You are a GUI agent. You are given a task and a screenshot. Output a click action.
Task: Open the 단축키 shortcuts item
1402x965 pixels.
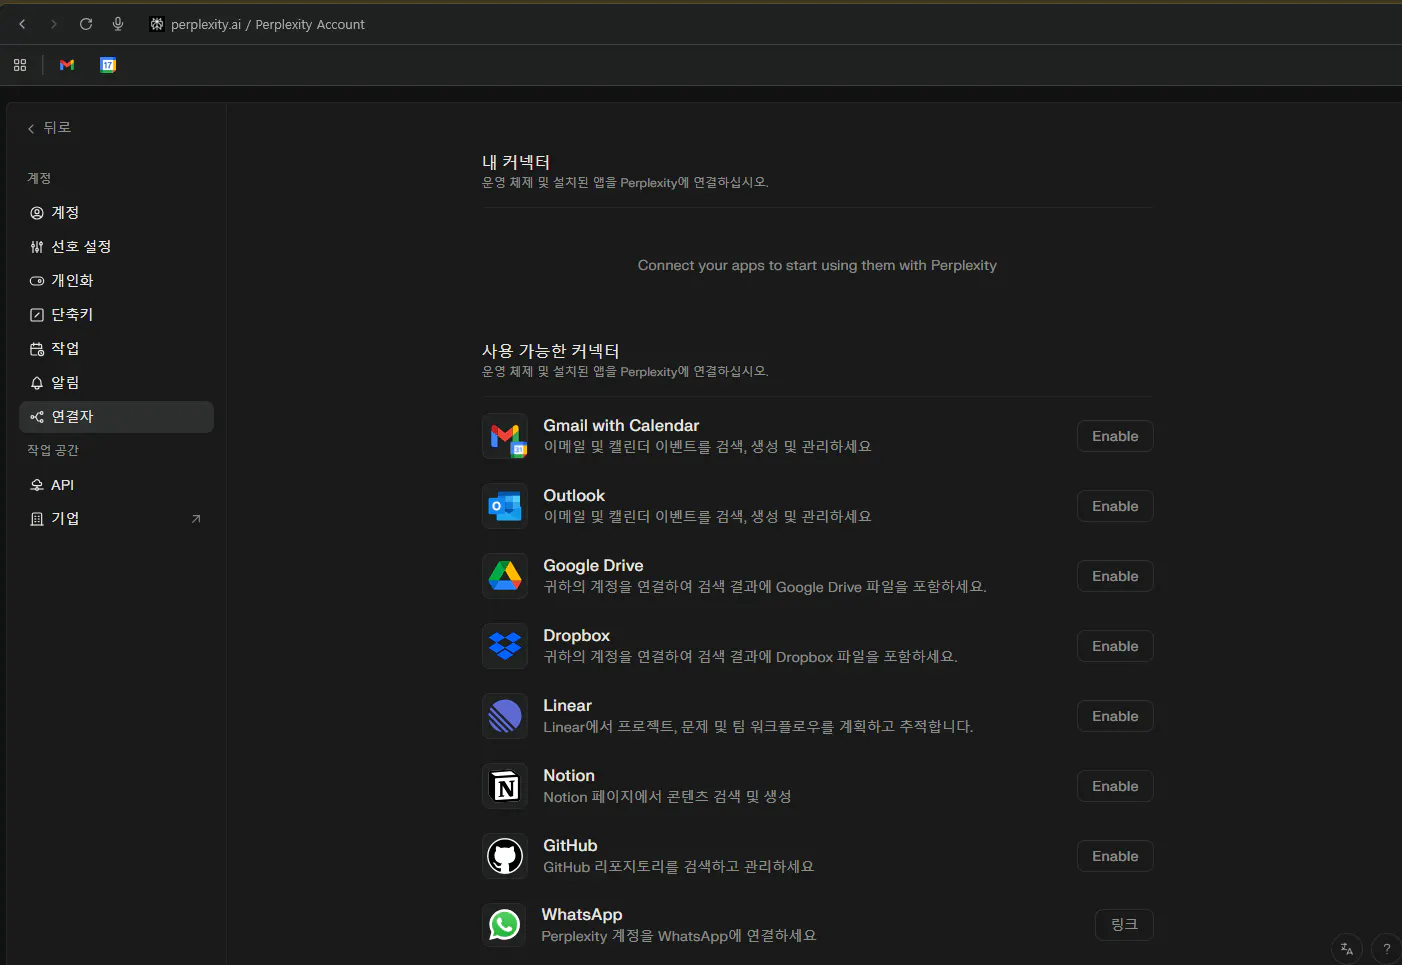click(116, 315)
